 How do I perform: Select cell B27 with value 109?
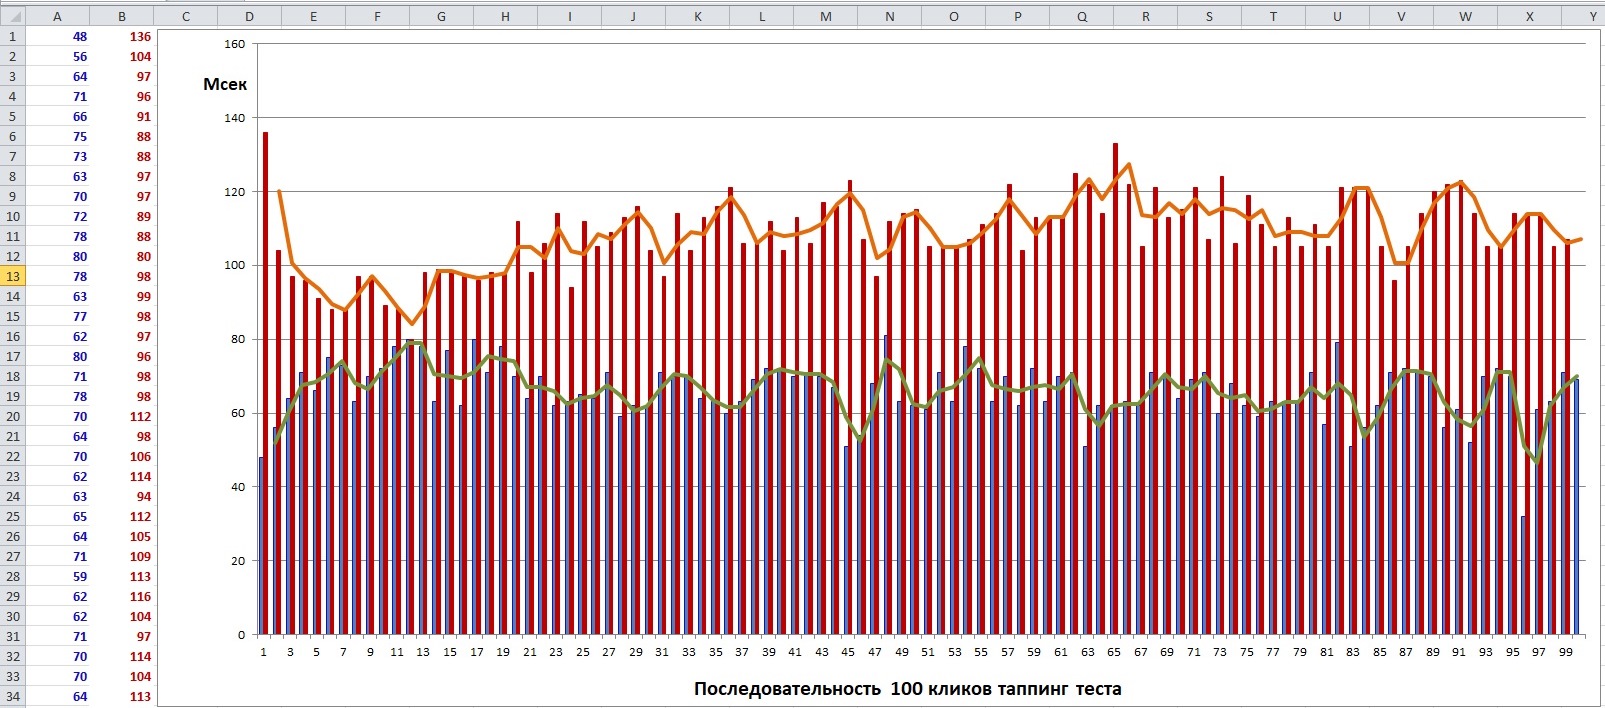122,556
